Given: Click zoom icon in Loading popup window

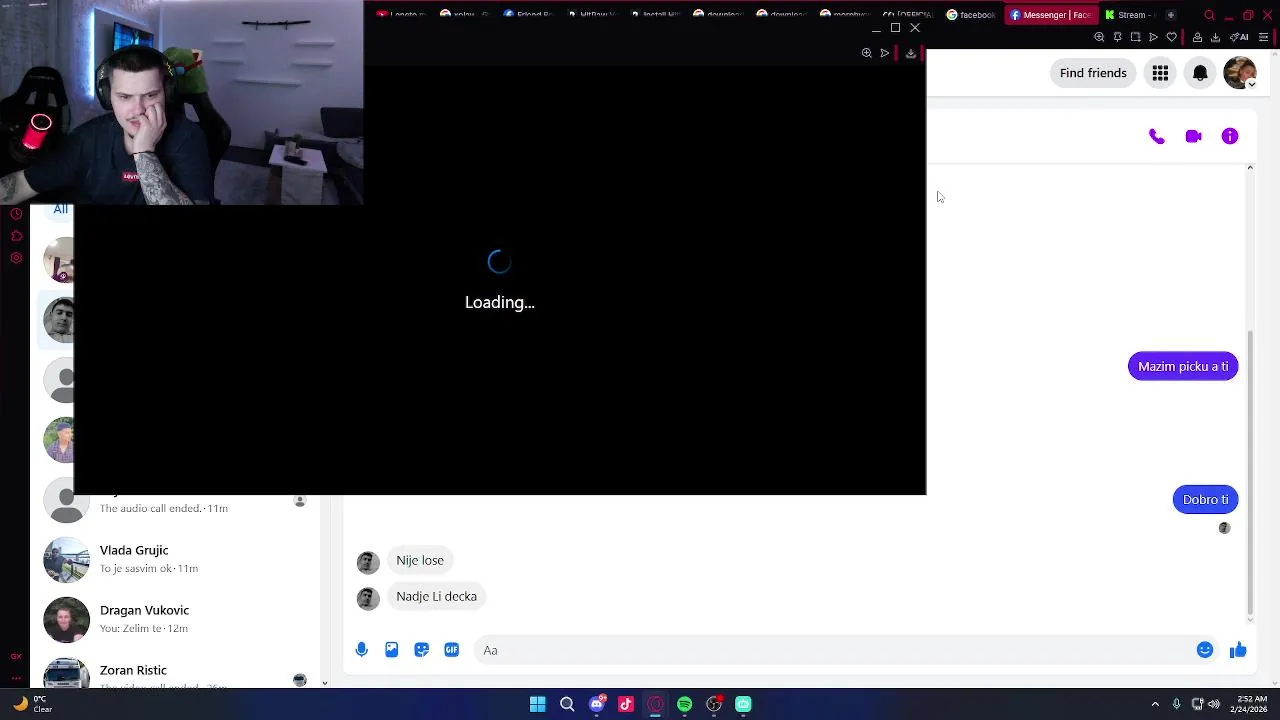Looking at the screenshot, I should 866,53.
